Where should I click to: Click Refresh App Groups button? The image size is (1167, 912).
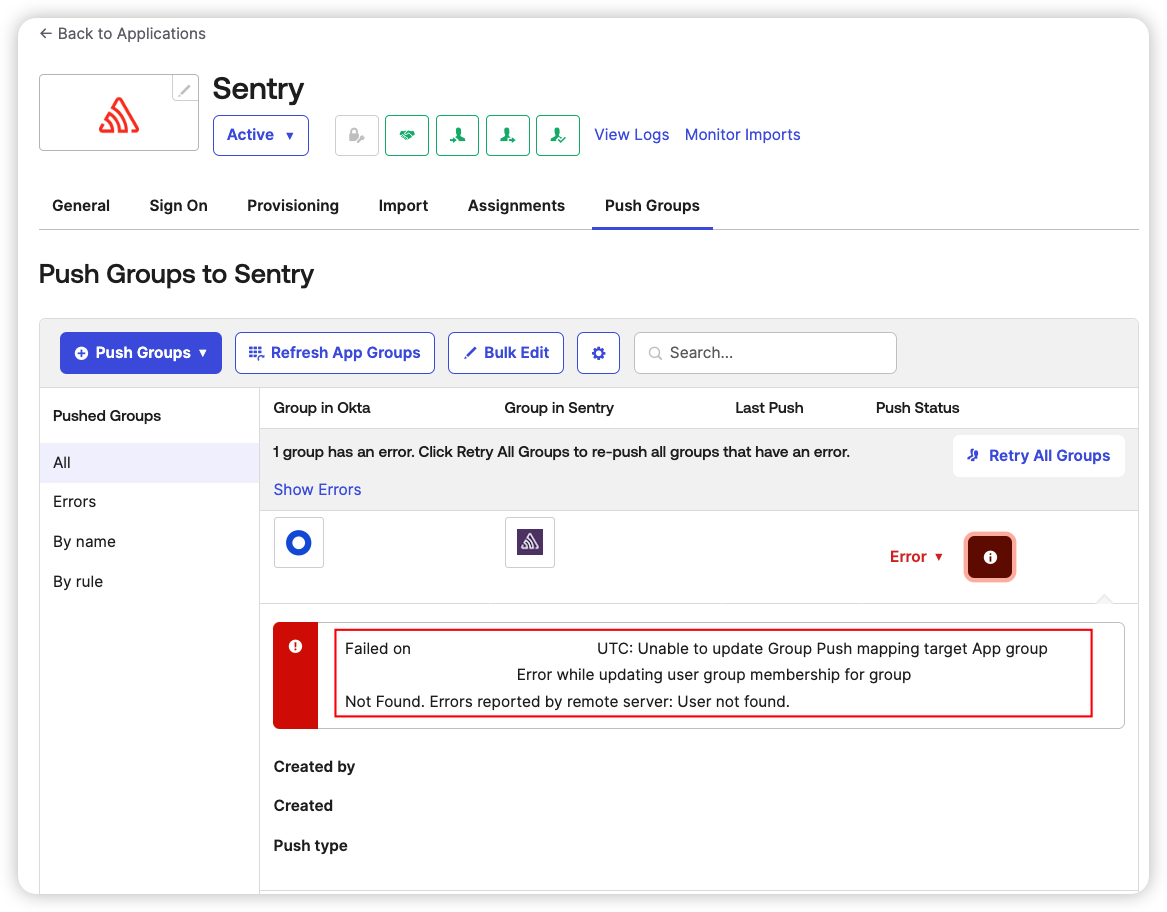click(335, 353)
